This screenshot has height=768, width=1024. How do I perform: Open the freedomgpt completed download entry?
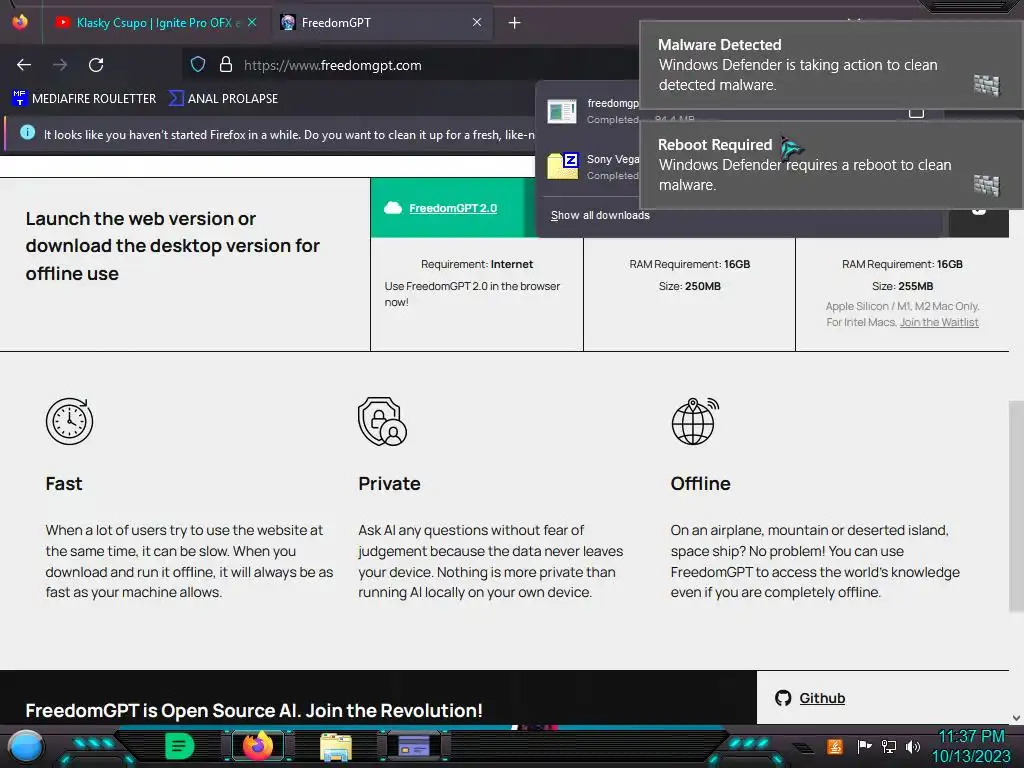click(x=591, y=111)
